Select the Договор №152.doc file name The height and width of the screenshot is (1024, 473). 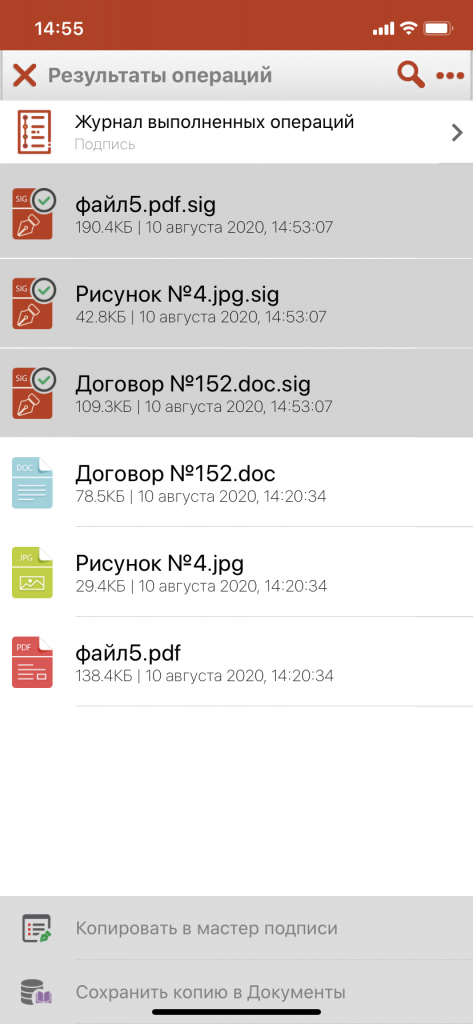(x=176, y=473)
